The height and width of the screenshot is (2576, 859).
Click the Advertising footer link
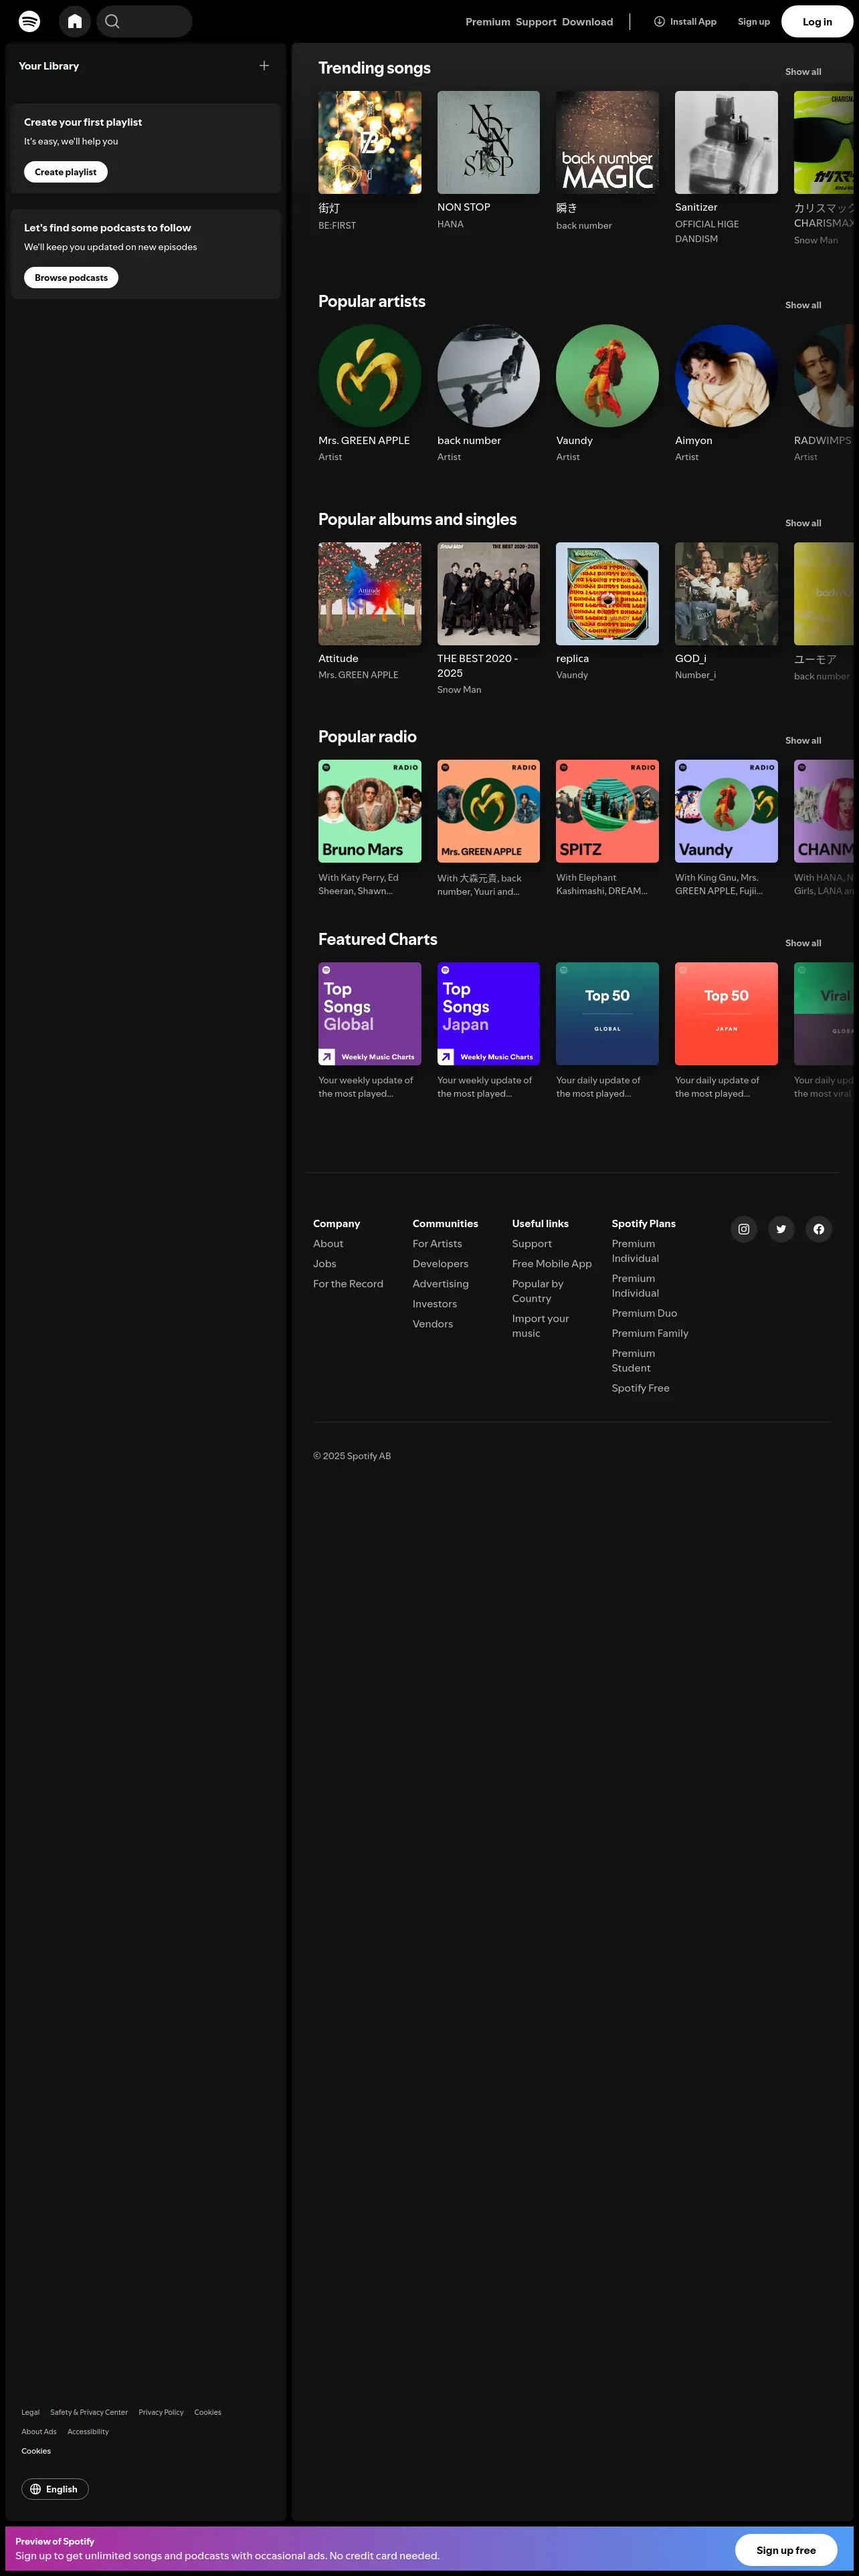tap(440, 1284)
